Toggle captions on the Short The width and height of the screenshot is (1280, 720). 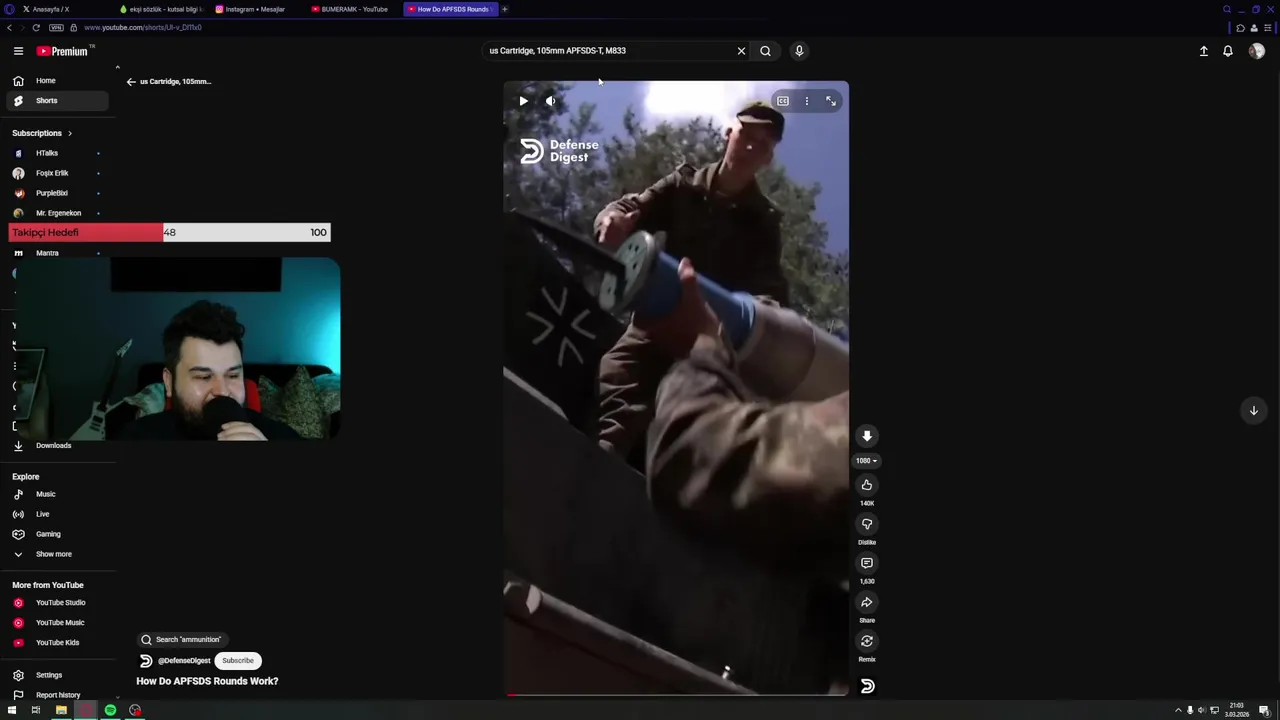(x=783, y=101)
